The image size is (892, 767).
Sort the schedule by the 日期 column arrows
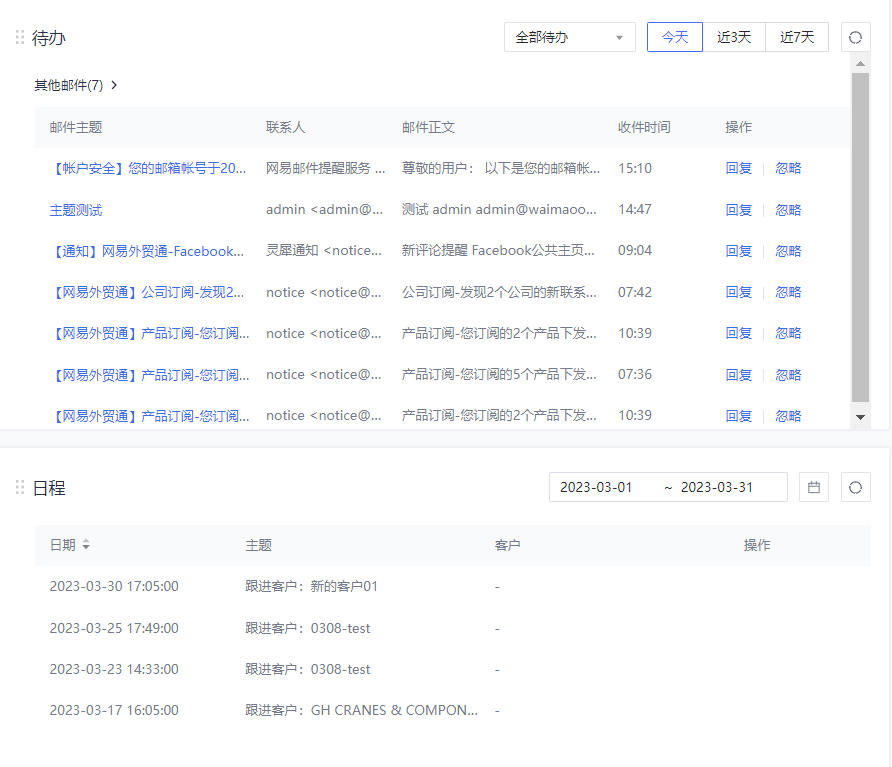[x=86, y=545]
